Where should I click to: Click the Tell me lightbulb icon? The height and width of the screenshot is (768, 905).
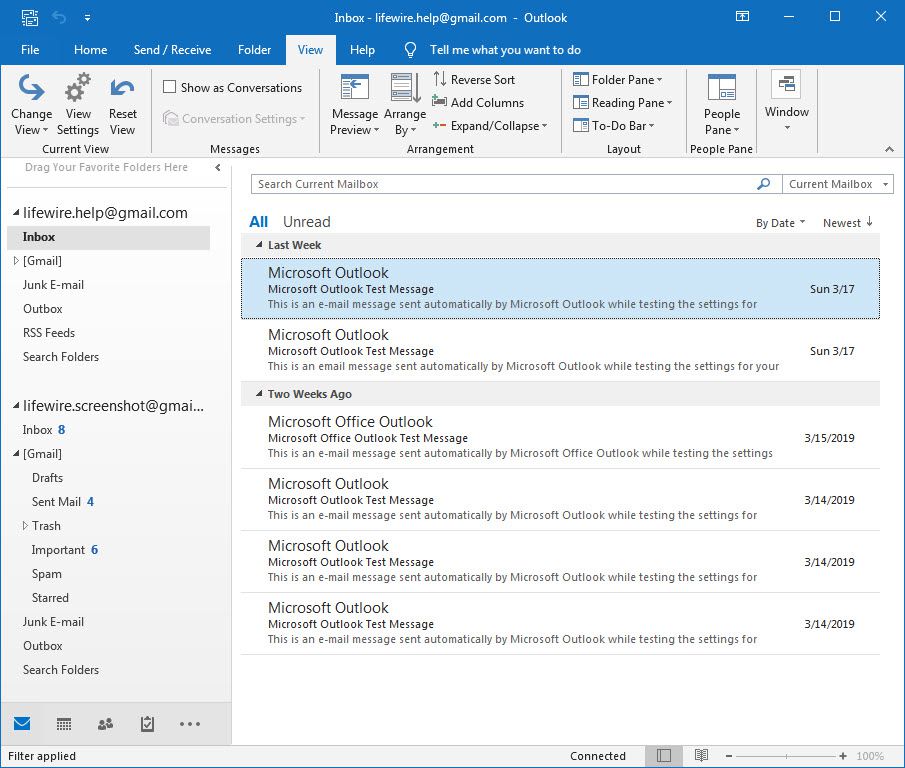[410, 50]
